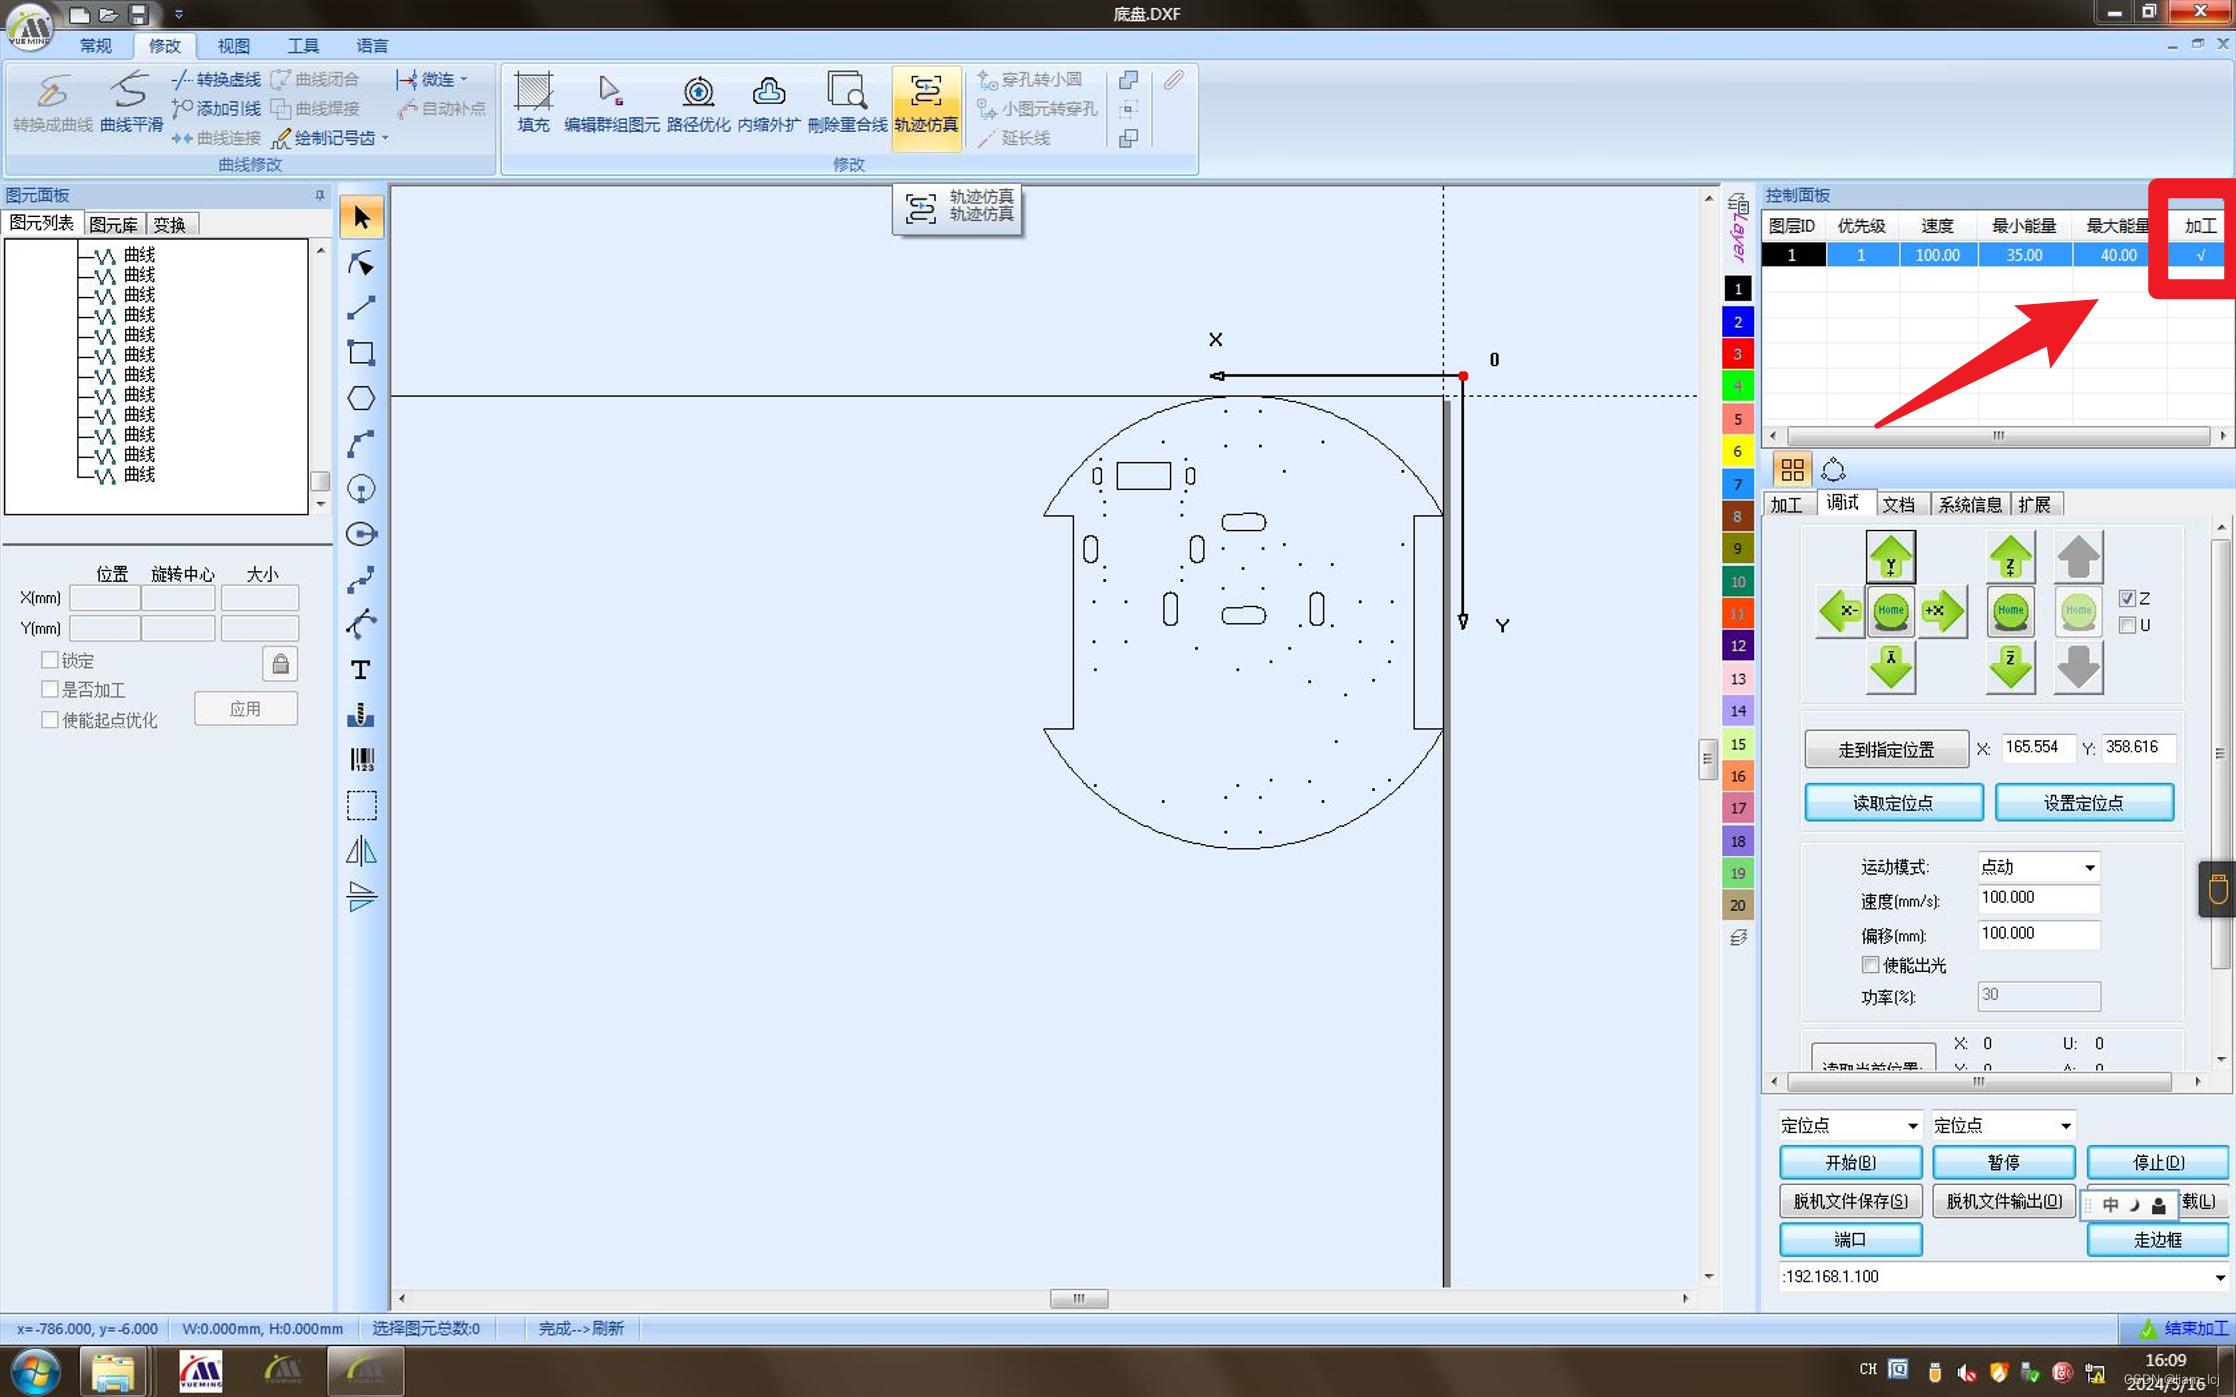Click the 编辑群组图元 icon

(611, 103)
